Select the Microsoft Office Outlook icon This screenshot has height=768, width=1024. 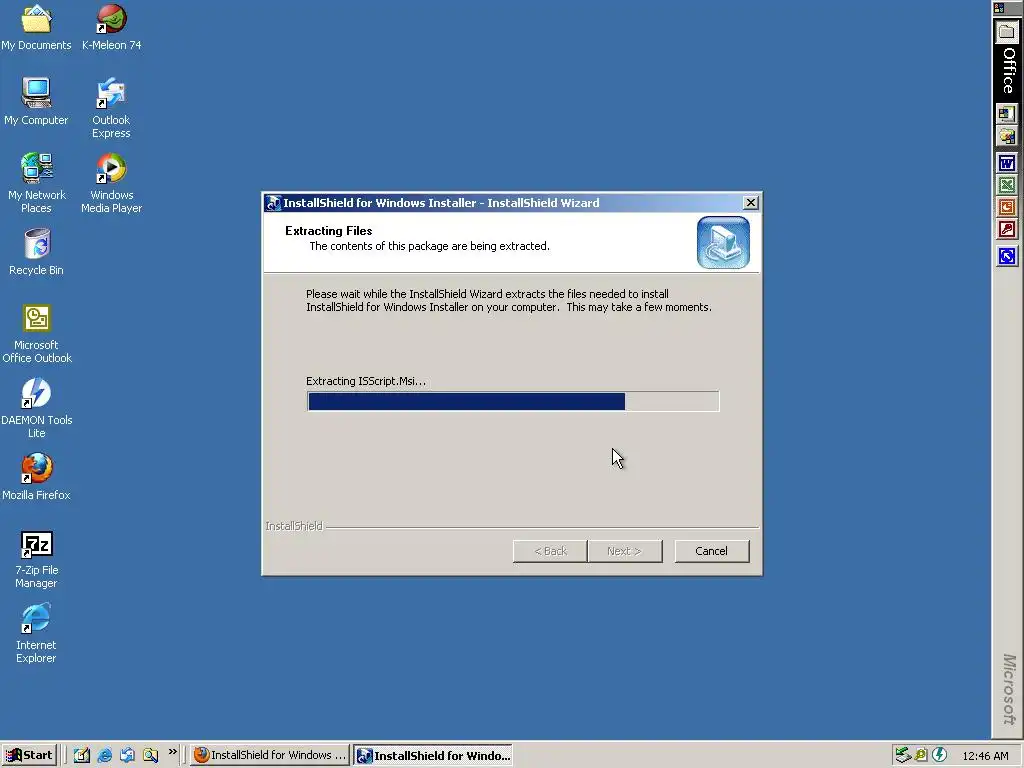(37, 334)
